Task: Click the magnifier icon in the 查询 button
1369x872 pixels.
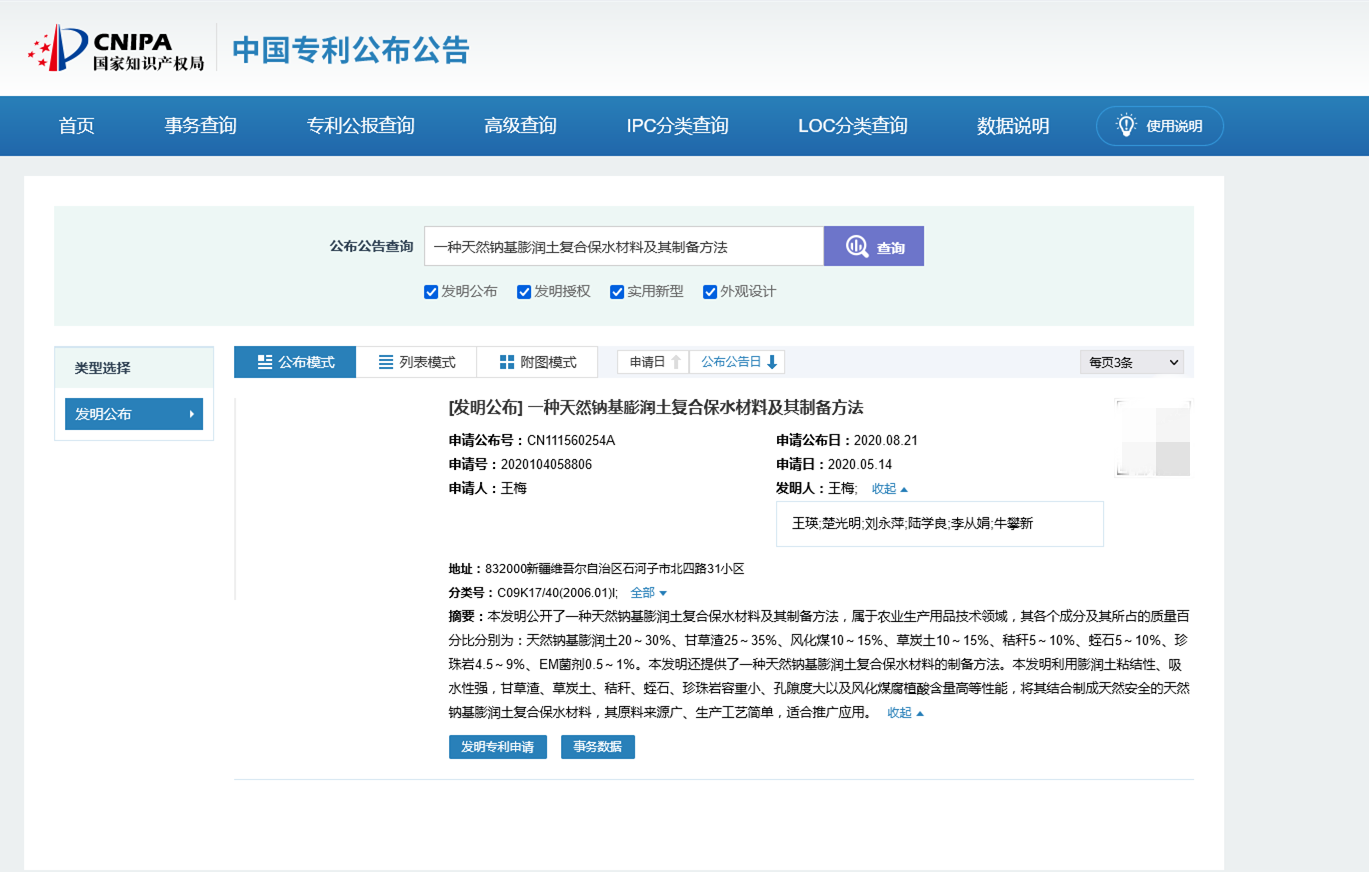Action: tap(856, 247)
